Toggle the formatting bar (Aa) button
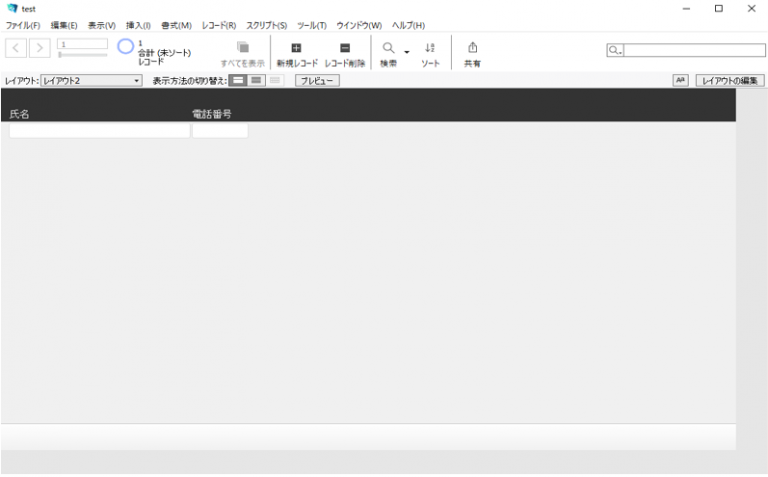Screen dimensions: 768x477 (682, 80)
